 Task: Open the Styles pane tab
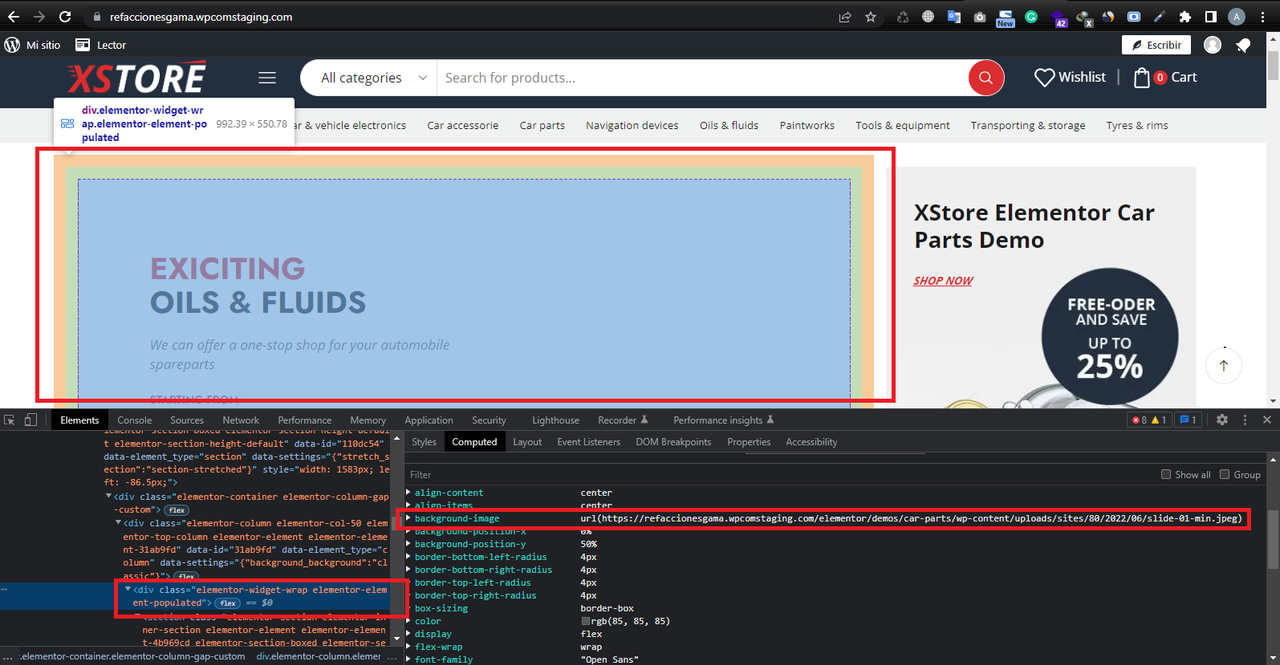pos(424,442)
